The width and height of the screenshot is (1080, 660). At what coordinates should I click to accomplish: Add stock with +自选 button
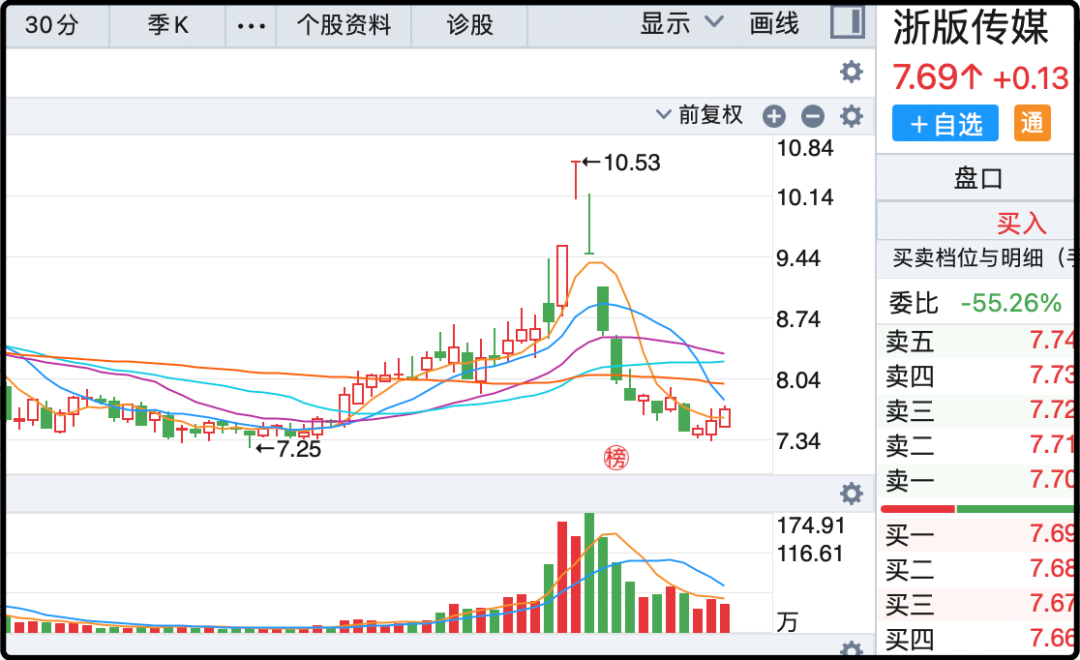click(945, 124)
